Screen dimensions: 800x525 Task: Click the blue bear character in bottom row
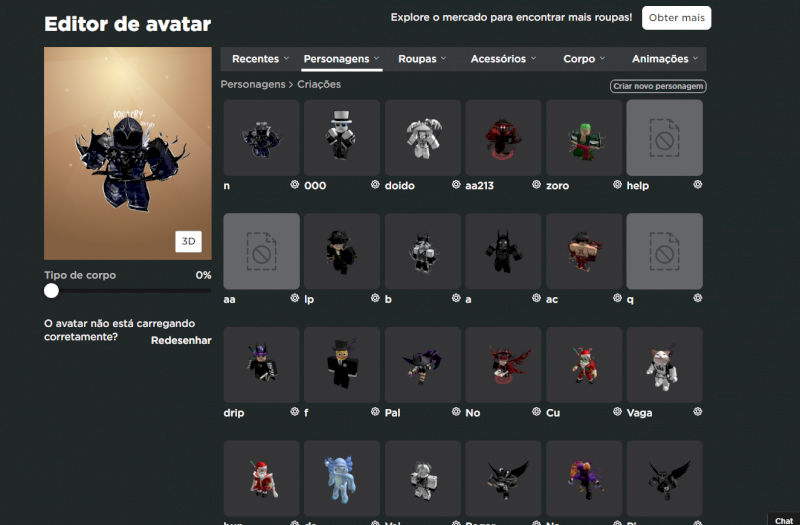click(342, 479)
